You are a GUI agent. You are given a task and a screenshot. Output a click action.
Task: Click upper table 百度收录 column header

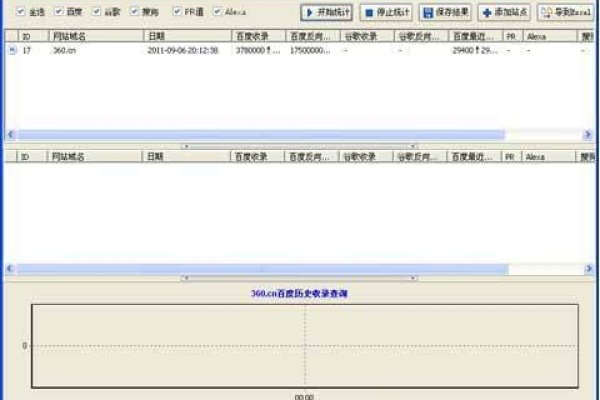(x=259, y=36)
